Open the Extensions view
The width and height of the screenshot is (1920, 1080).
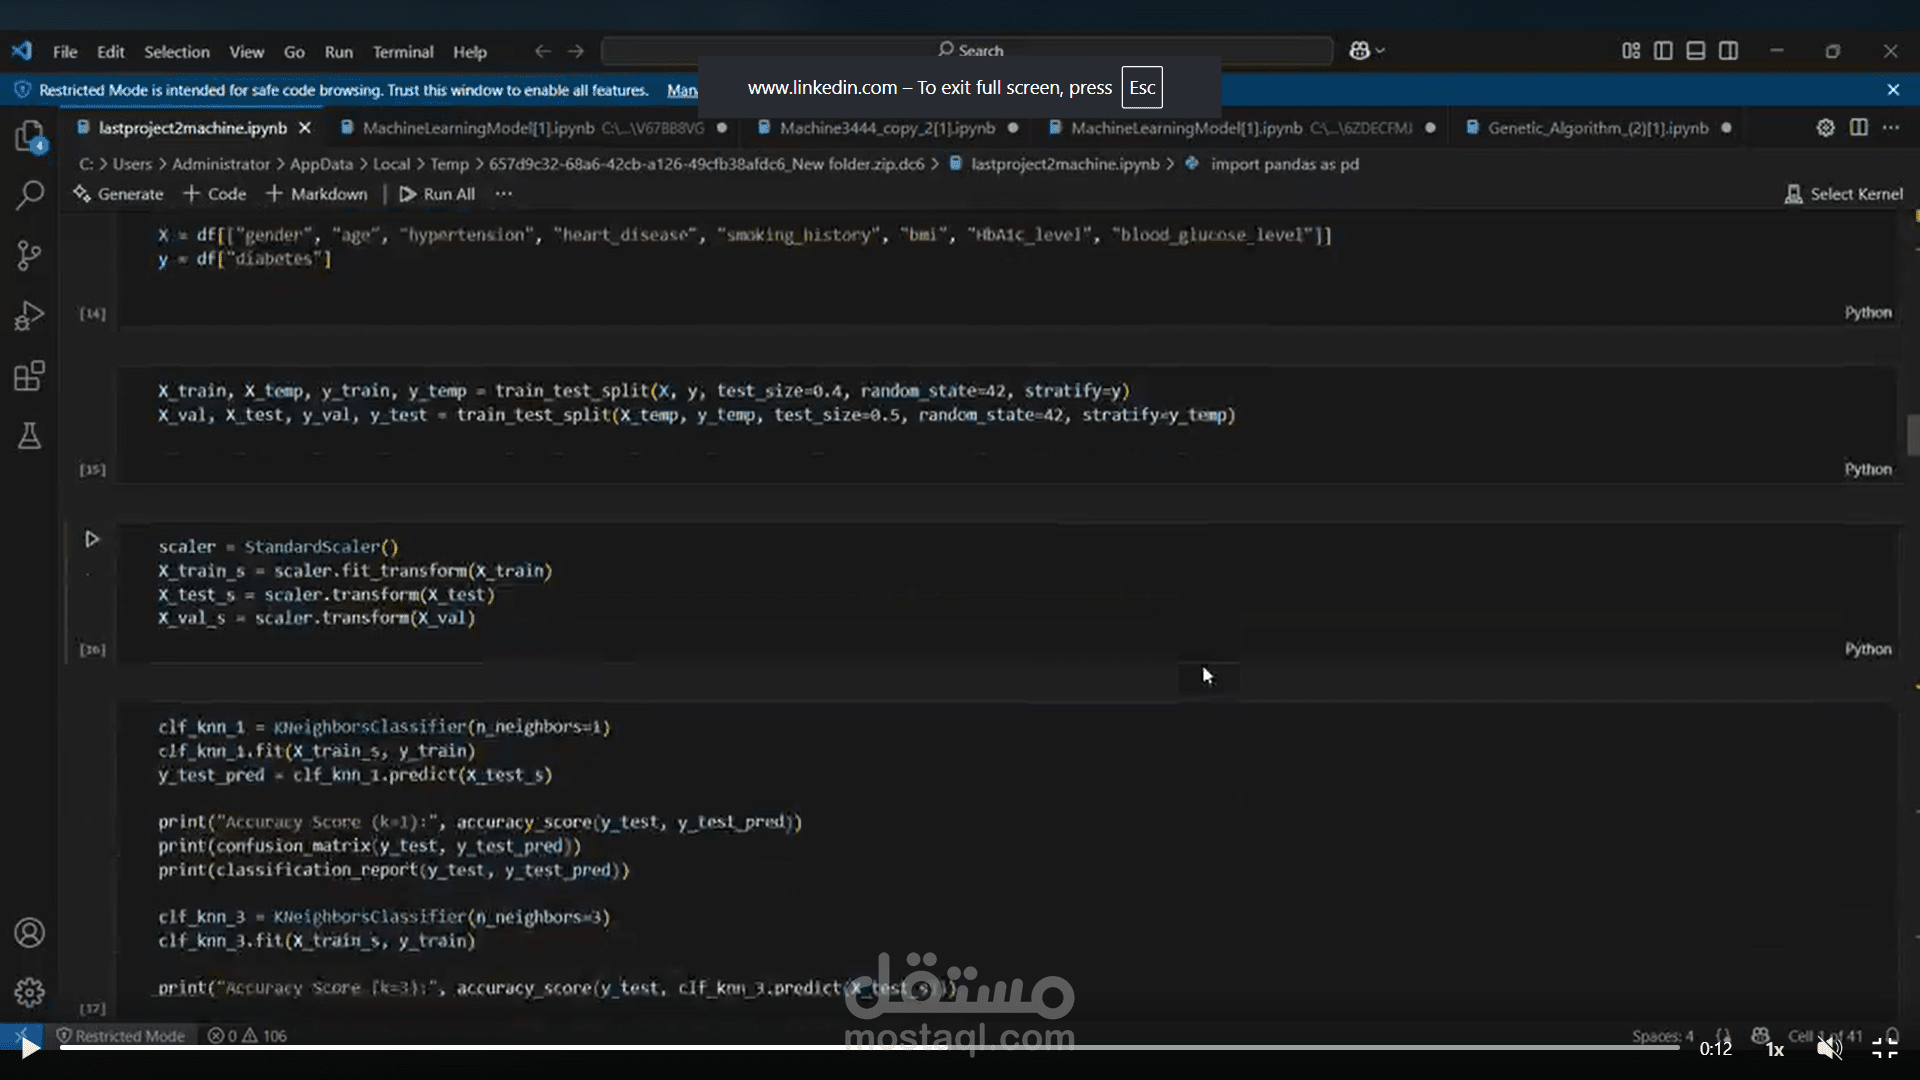pos(30,376)
